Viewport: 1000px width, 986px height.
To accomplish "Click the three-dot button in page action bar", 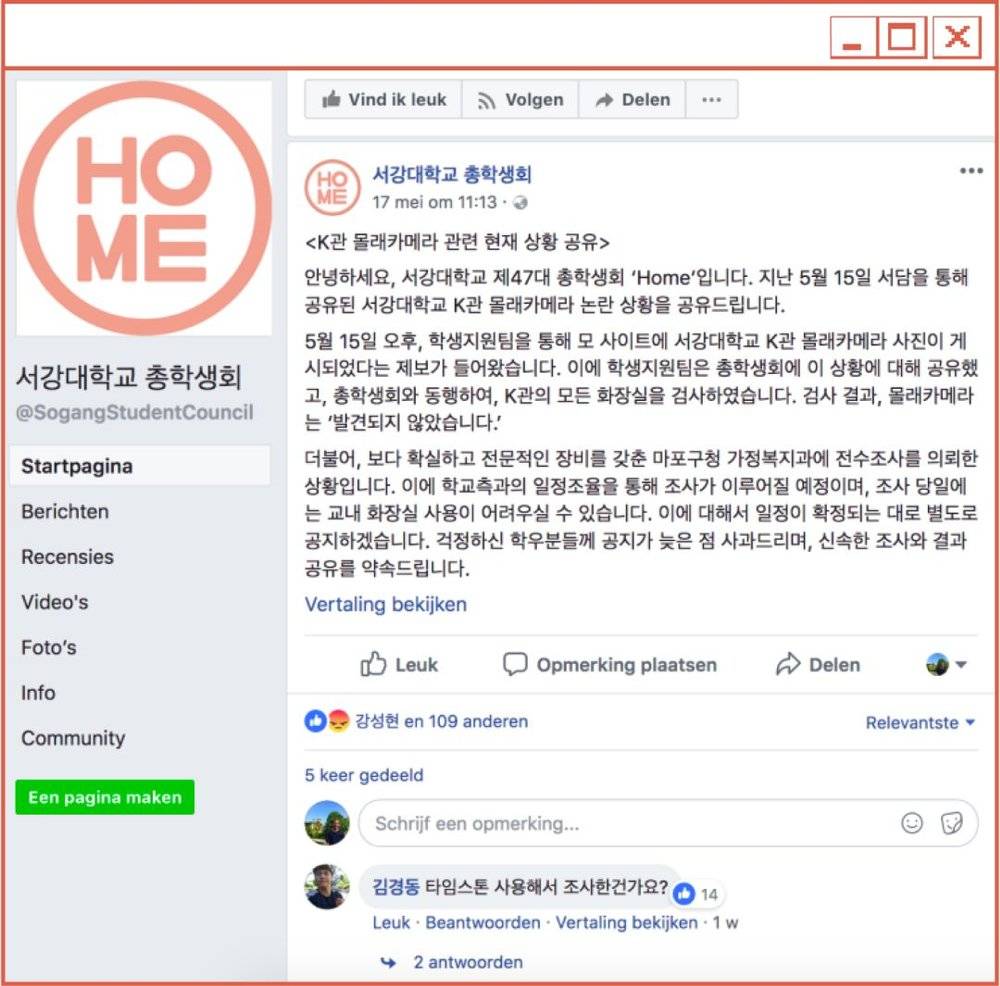I will pyautogui.click(x=711, y=99).
